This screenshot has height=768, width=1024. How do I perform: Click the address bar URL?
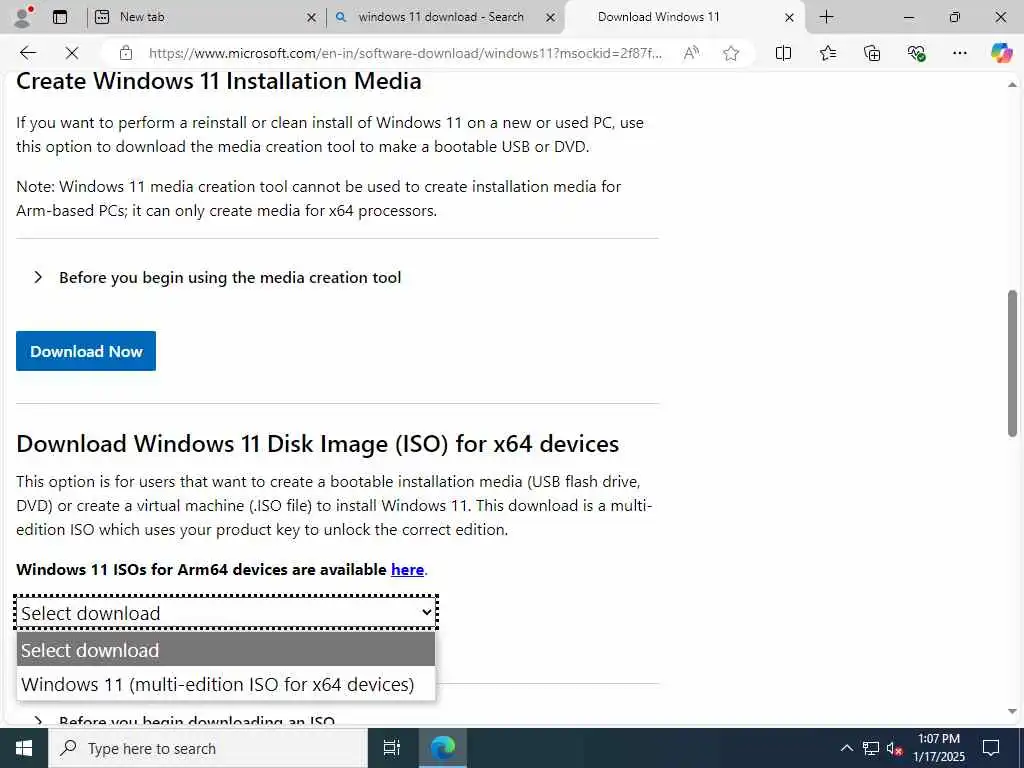[x=405, y=53]
